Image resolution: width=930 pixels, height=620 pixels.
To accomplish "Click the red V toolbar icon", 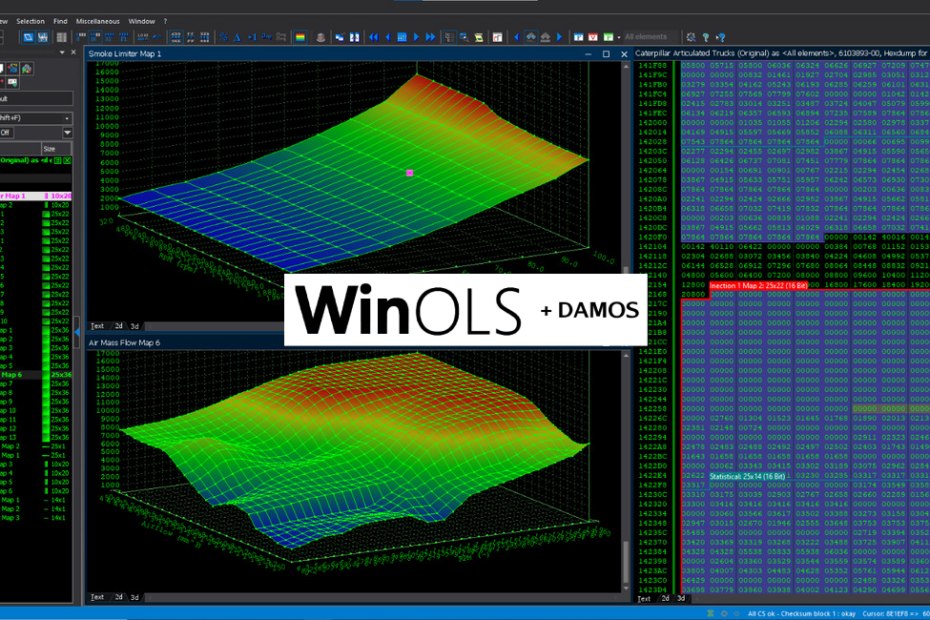I will point(593,37).
